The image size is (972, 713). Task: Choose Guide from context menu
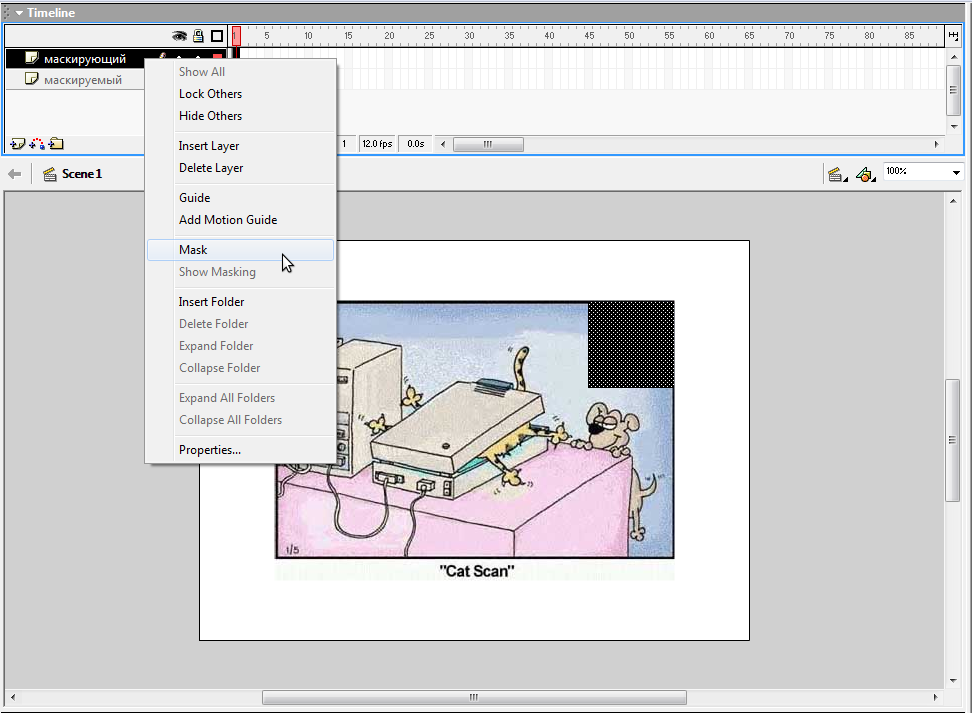tap(195, 198)
